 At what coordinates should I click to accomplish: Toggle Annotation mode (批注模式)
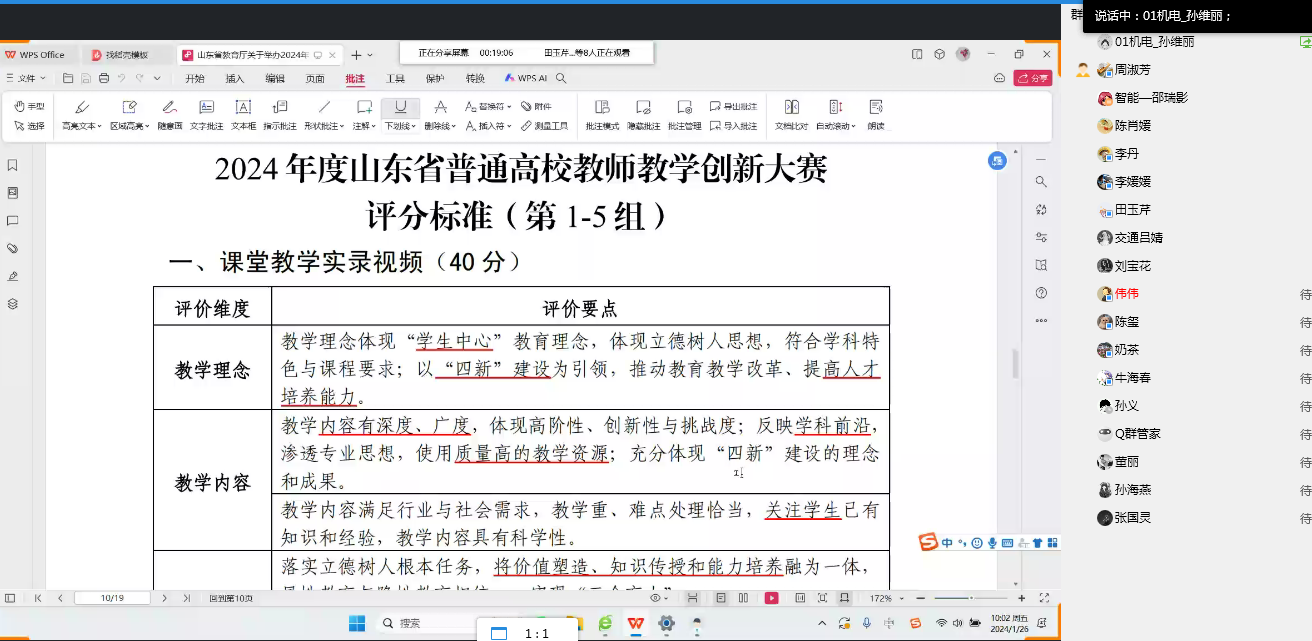click(x=602, y=114)
